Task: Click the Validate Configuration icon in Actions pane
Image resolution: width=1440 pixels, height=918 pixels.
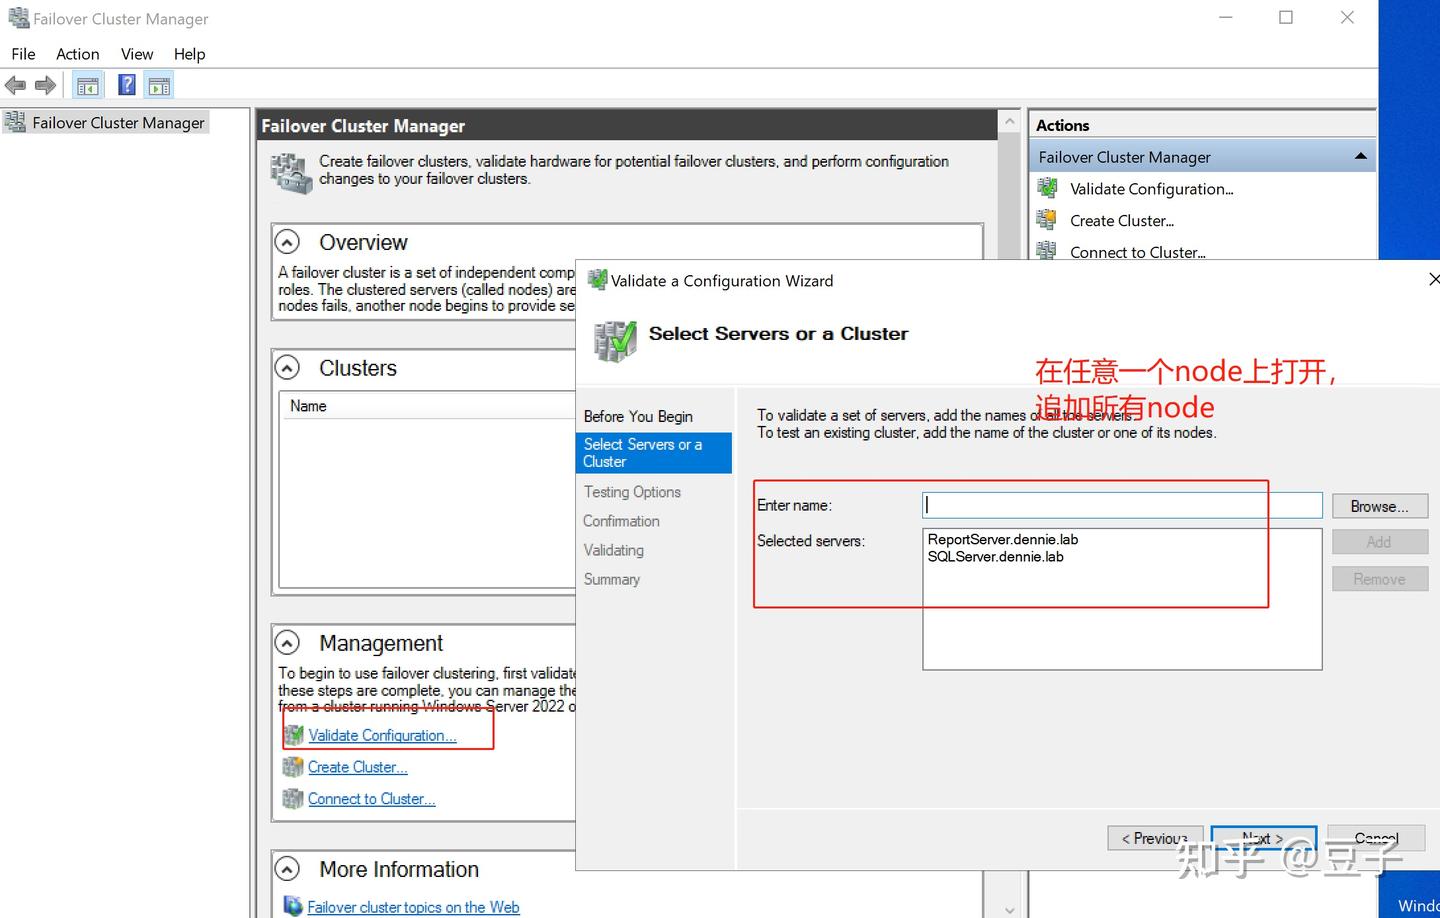Action: coord(1047,188)
